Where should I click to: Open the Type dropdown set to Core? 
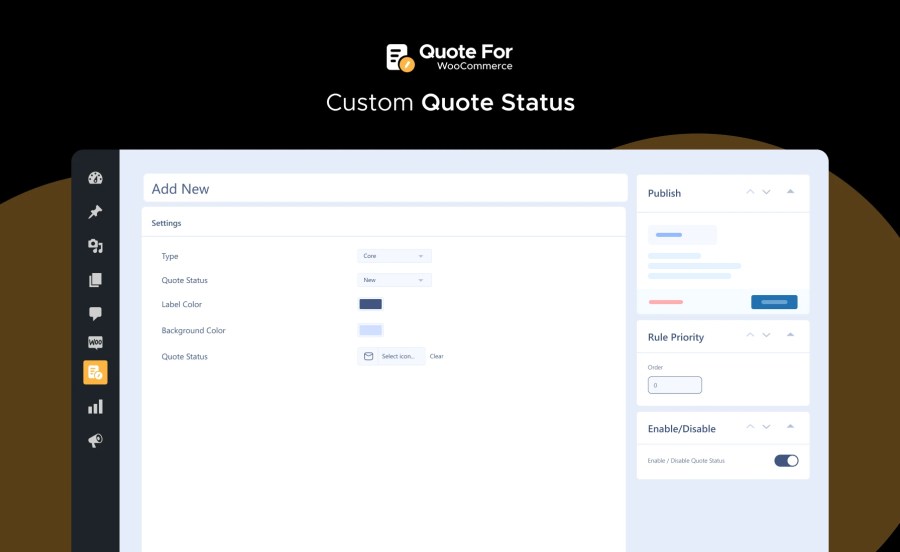[x=394, y=256]
